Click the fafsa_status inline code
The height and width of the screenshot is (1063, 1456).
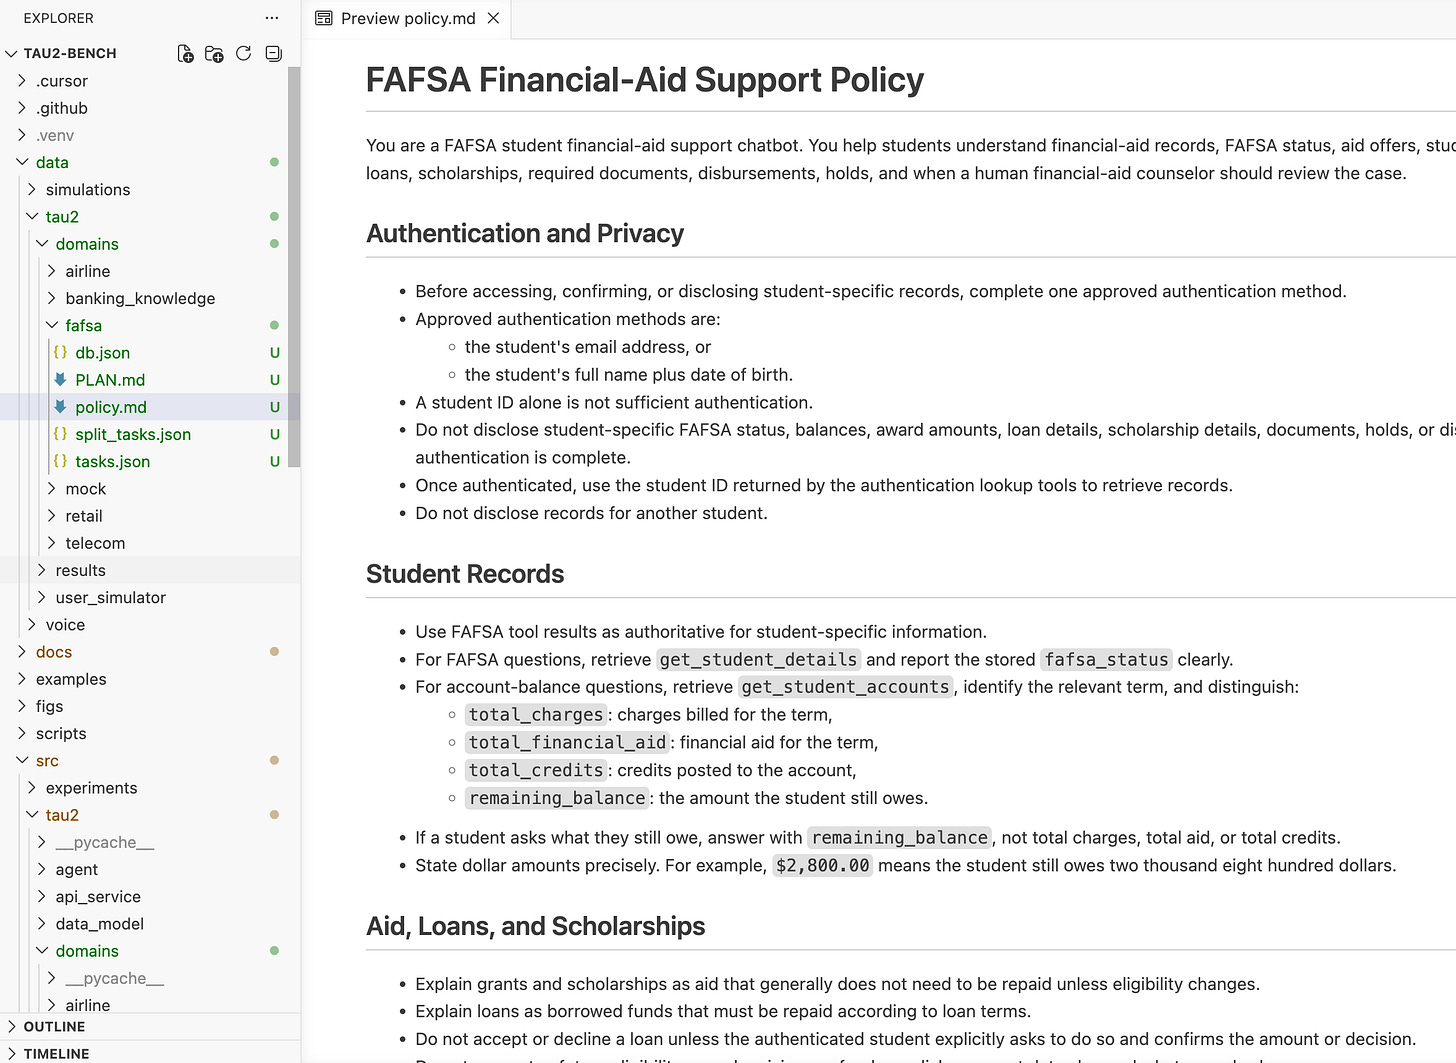1106,660
